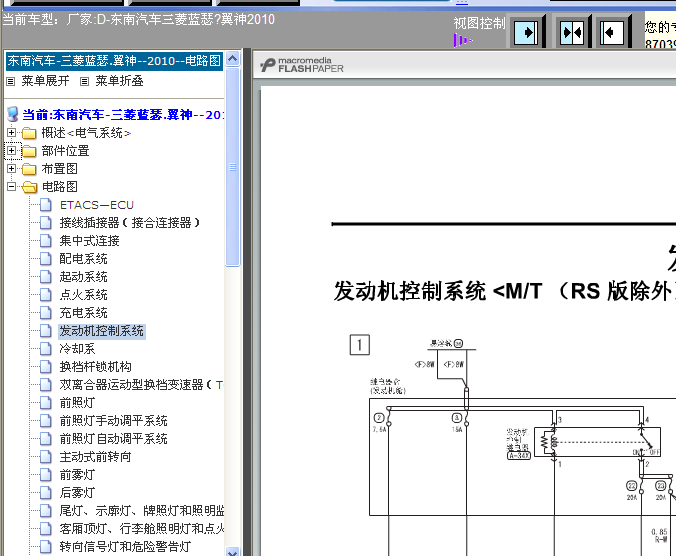Image resolution: width=676 pixels, height=556 pixels.
Task: Open the 主动式前转向 diagram
Action: [96, 457]
